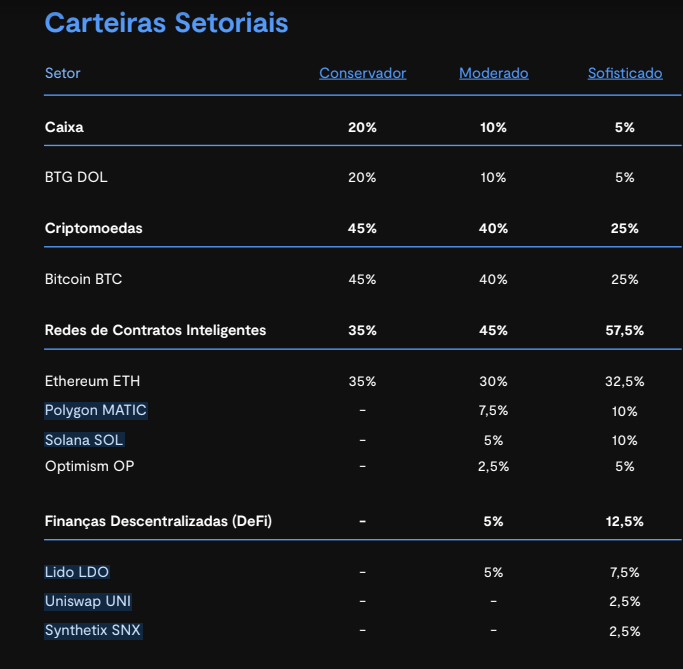Select the Caixa category row label
This screenshot has width=683, height=669.
64,127
